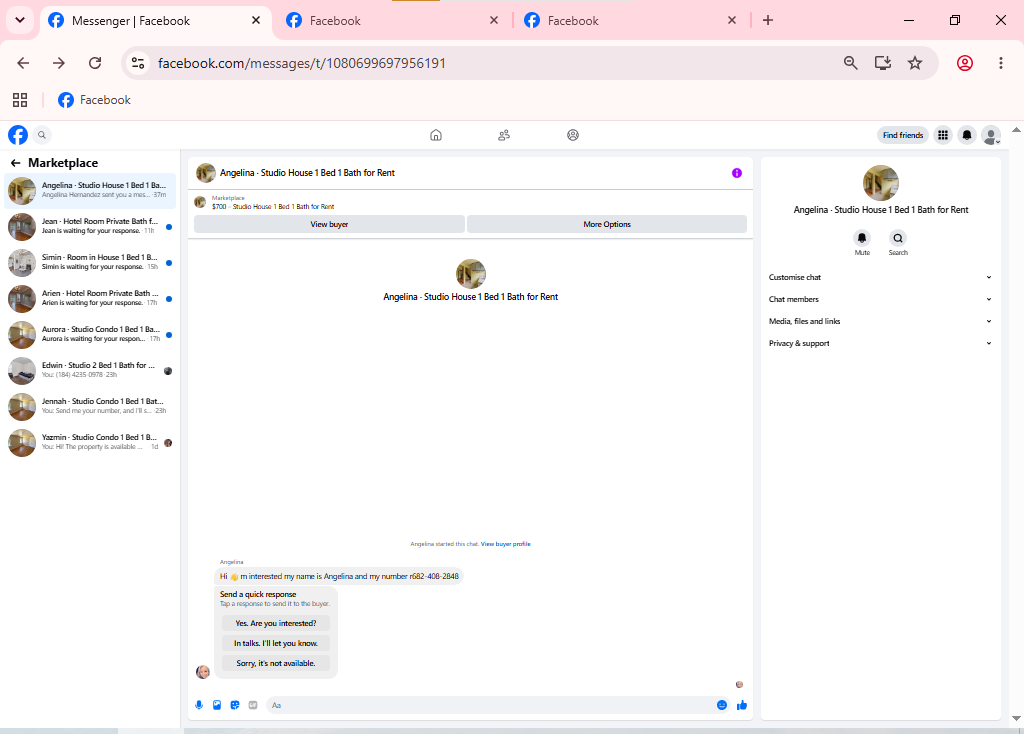This screenshot has height=734, width=1024.
Task: Open the notifications bell in header
Action: (967, 135)
